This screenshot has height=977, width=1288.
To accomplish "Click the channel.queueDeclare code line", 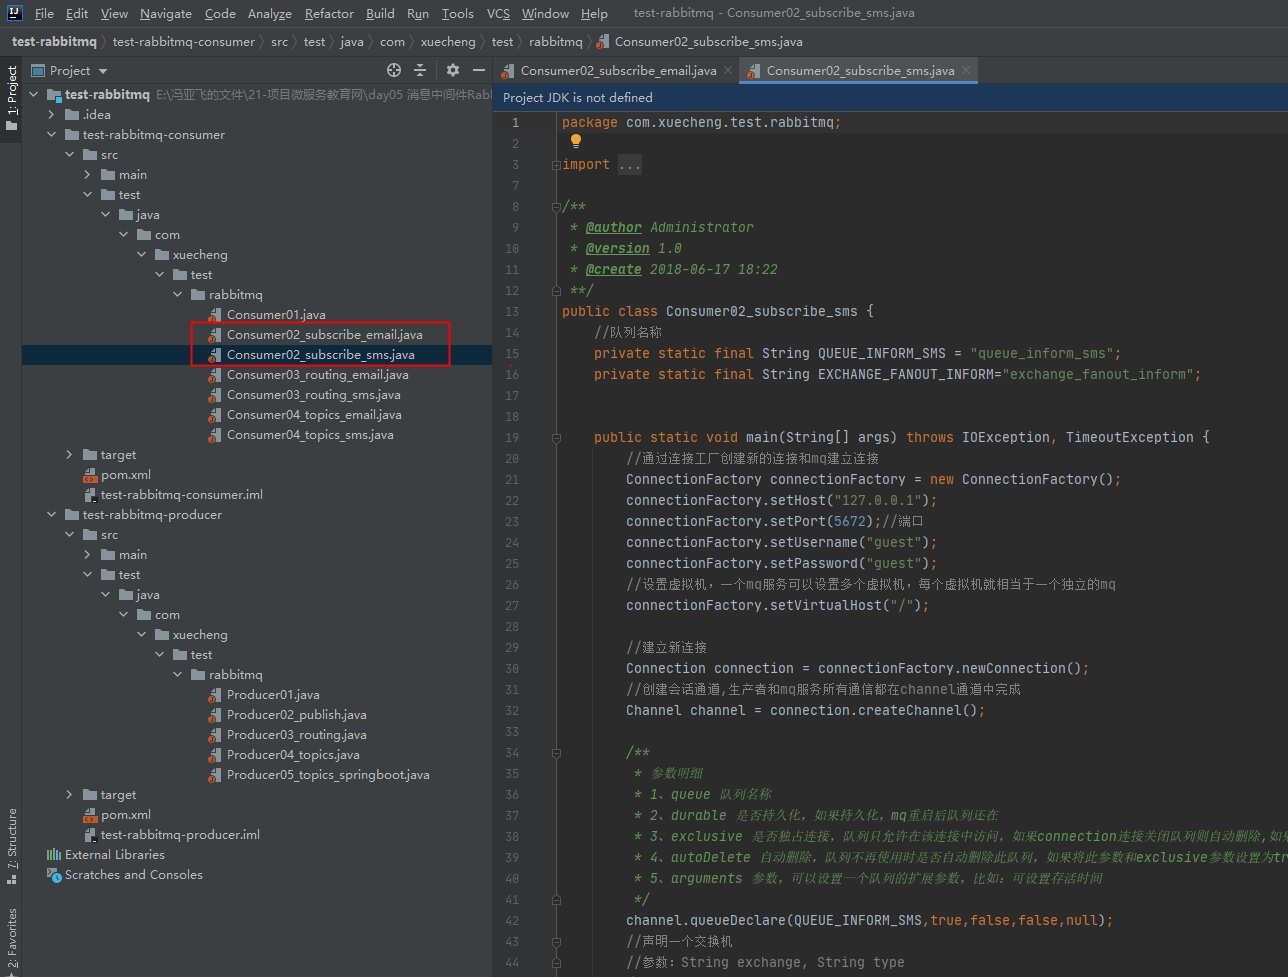I will tap(869, 920).
